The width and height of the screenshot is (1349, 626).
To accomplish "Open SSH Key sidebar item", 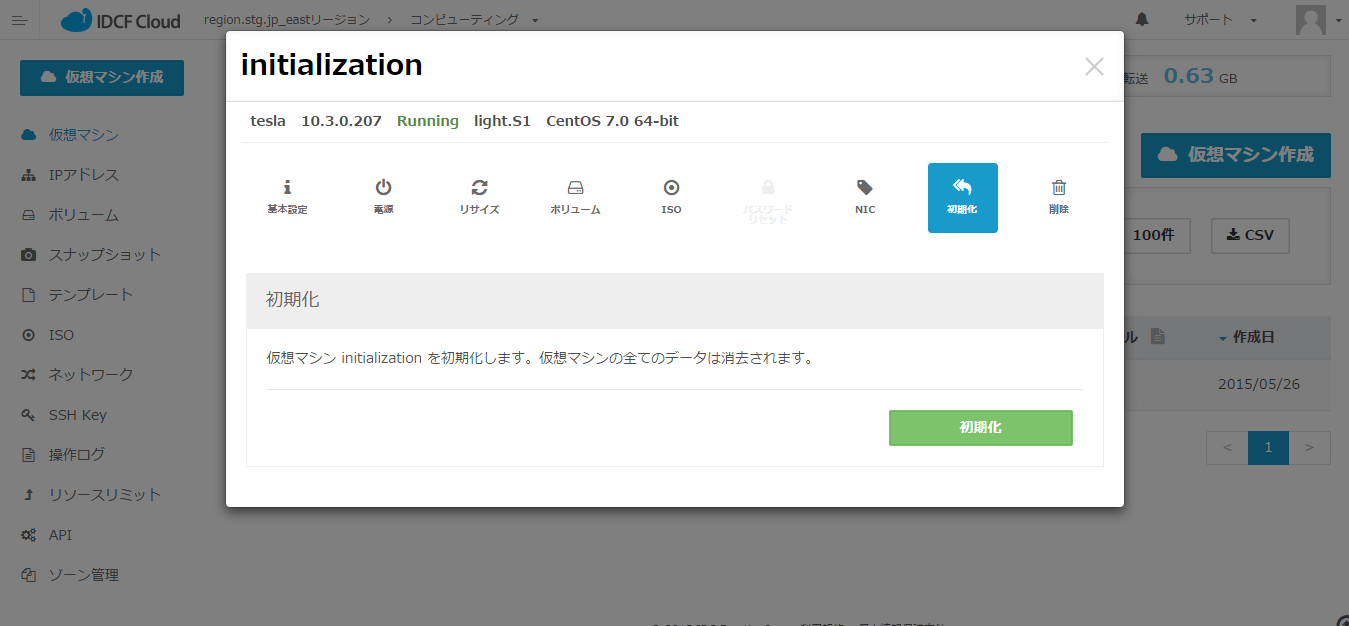I will tap(77, 415).
